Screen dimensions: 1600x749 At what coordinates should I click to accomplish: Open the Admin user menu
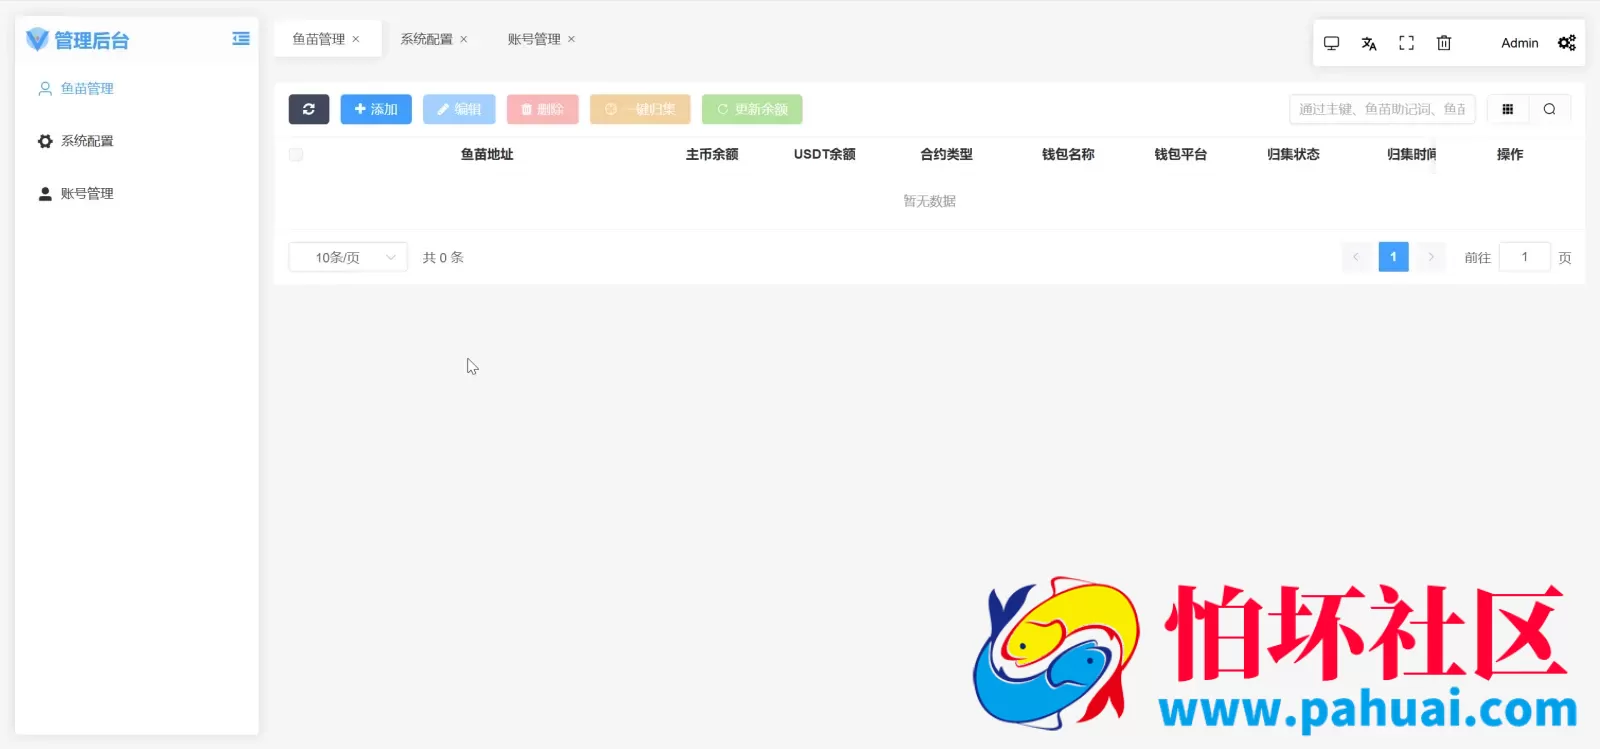coord(1519,43)
